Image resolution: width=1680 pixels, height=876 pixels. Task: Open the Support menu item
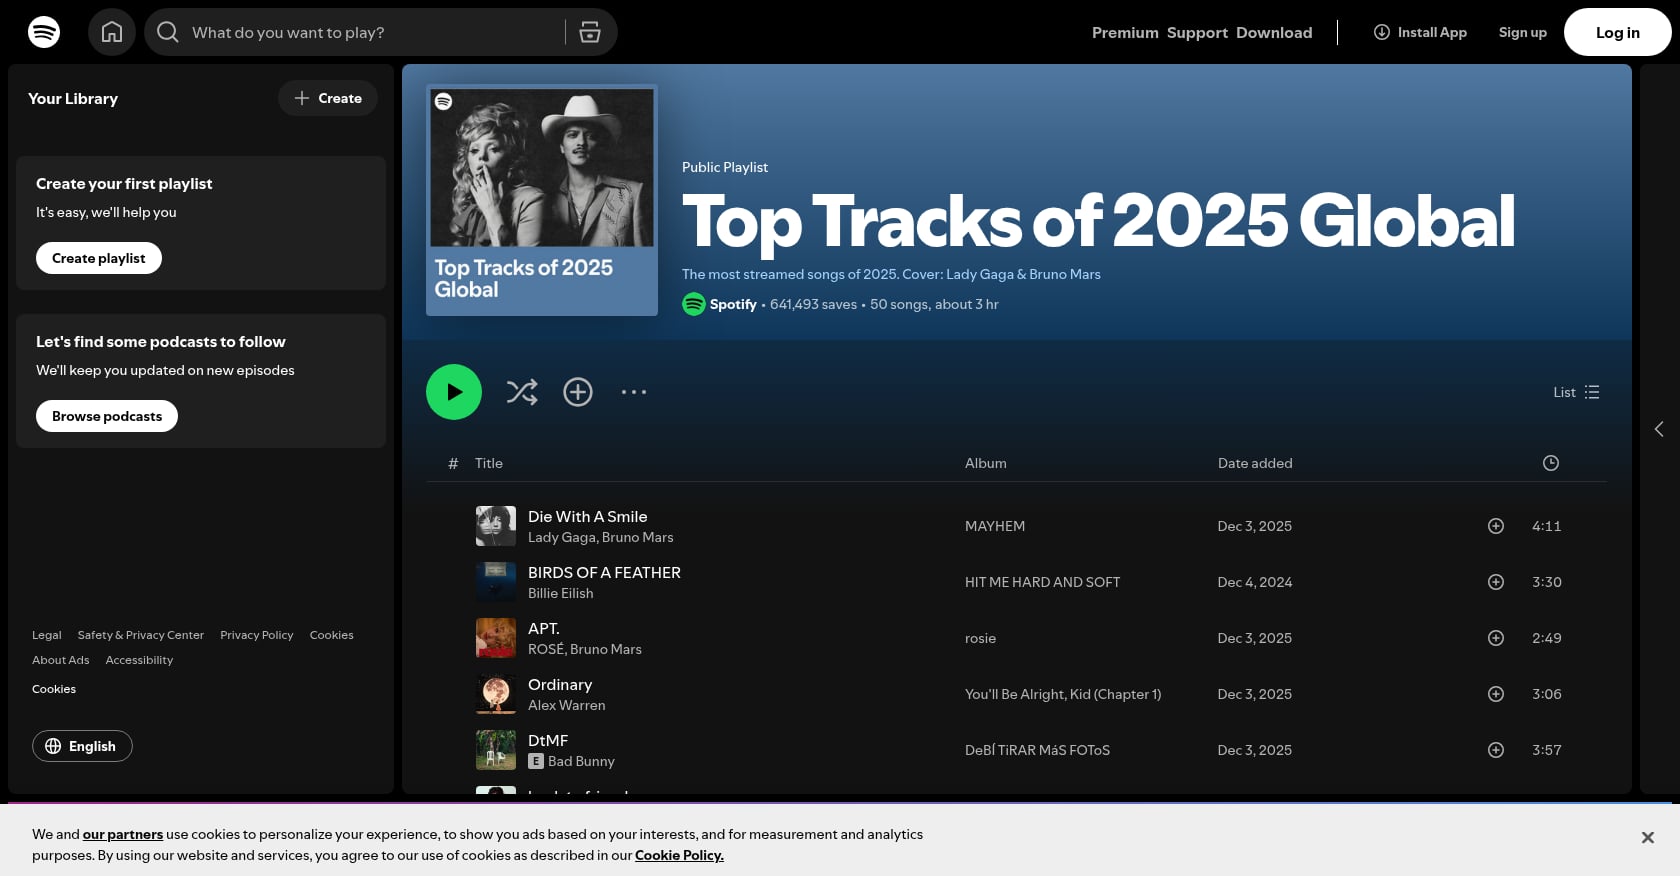[x=1197, y=32]
